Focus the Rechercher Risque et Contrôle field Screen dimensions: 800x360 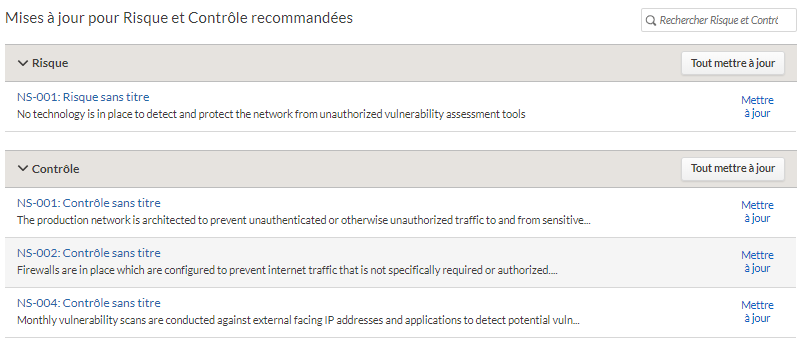tap(718, 20)
